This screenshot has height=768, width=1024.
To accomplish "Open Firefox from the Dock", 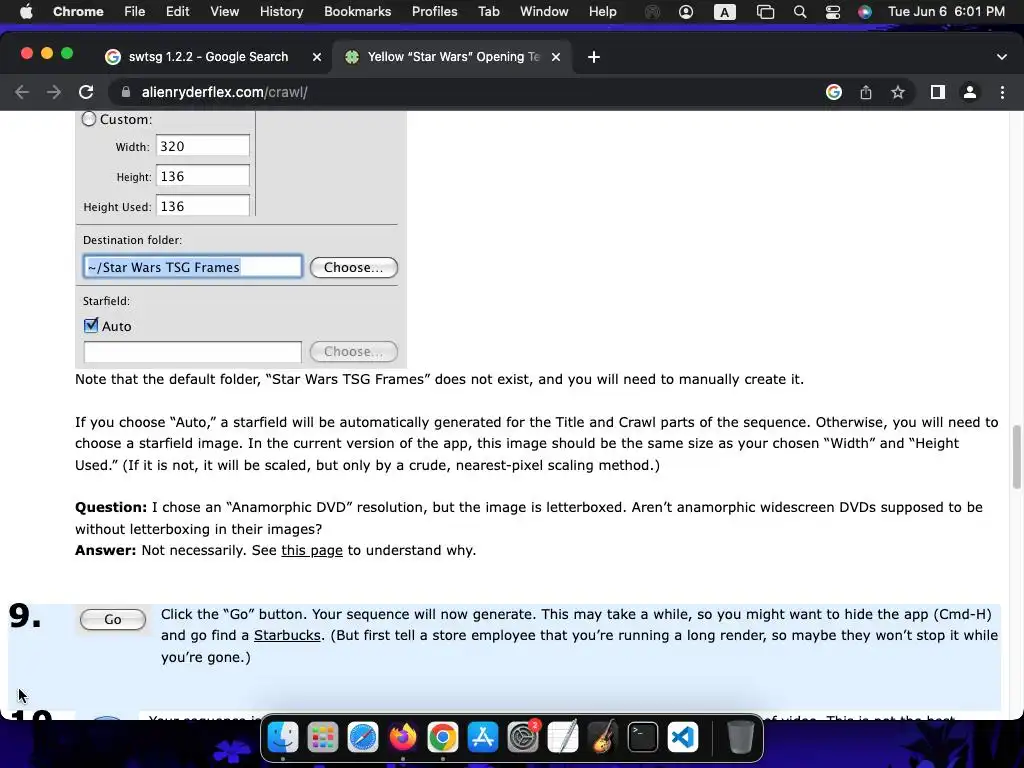I will tap(403, 737).
